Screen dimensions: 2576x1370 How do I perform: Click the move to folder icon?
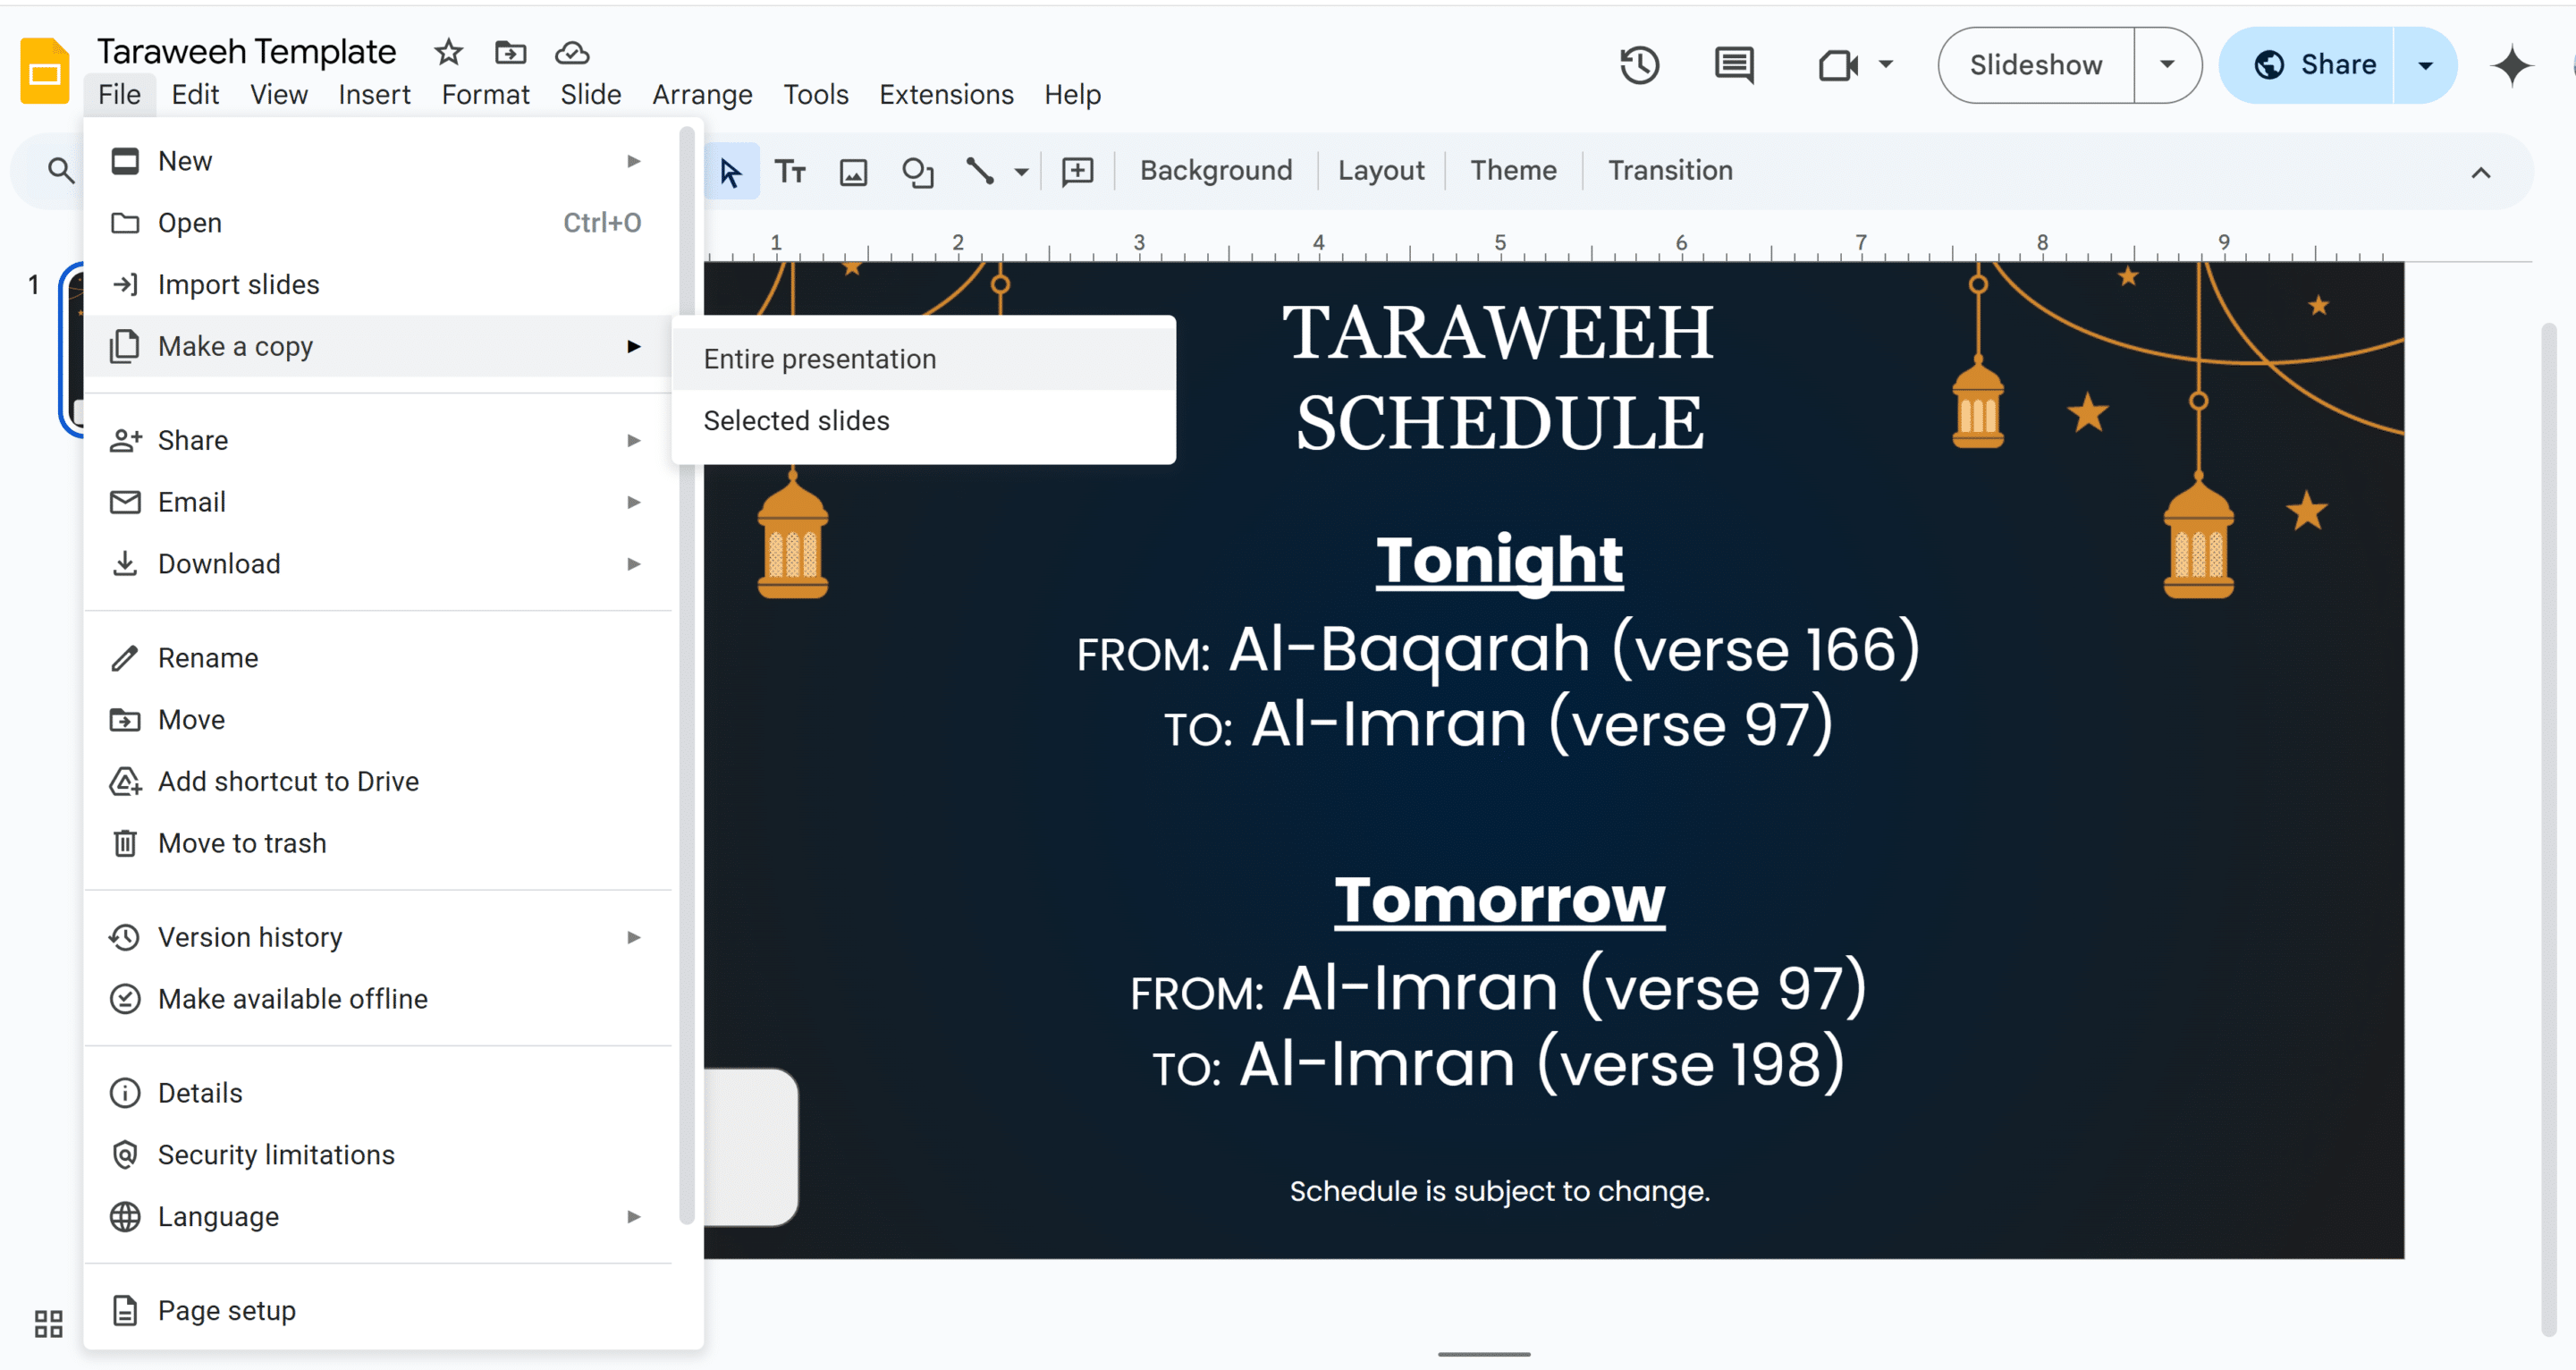coord(510,52)
